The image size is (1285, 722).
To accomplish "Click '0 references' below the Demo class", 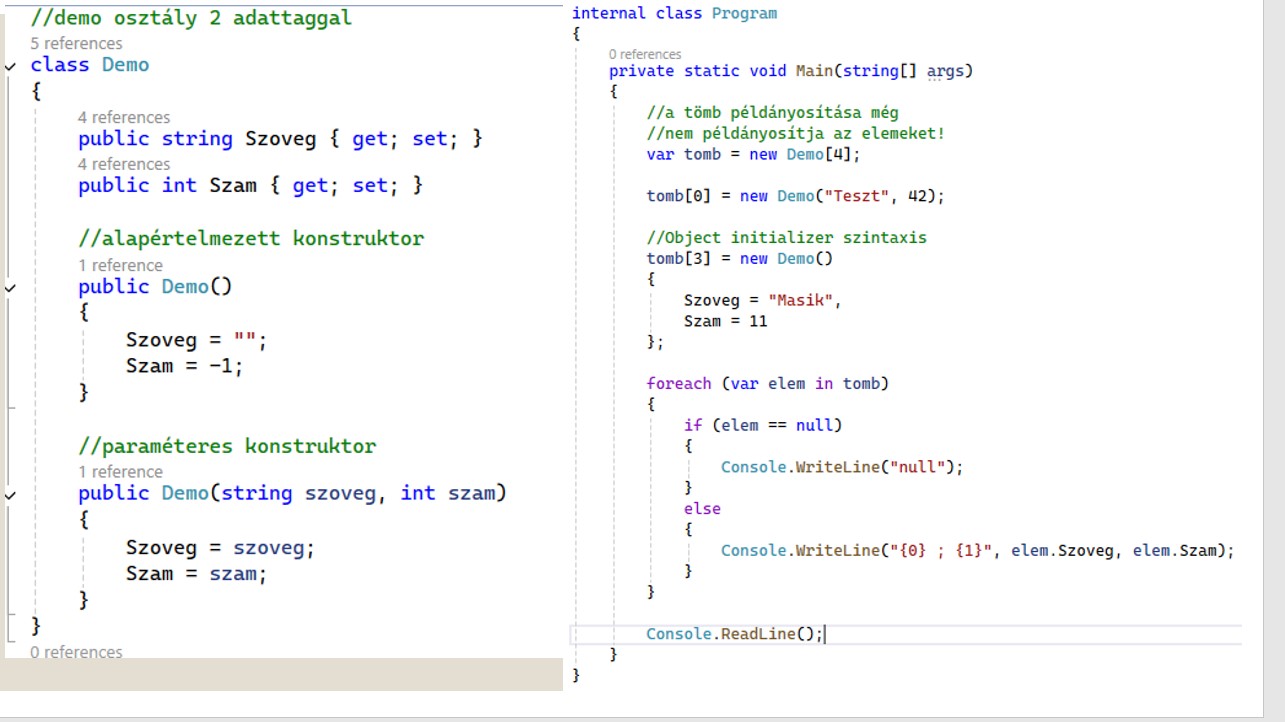I will coord(76,652).
